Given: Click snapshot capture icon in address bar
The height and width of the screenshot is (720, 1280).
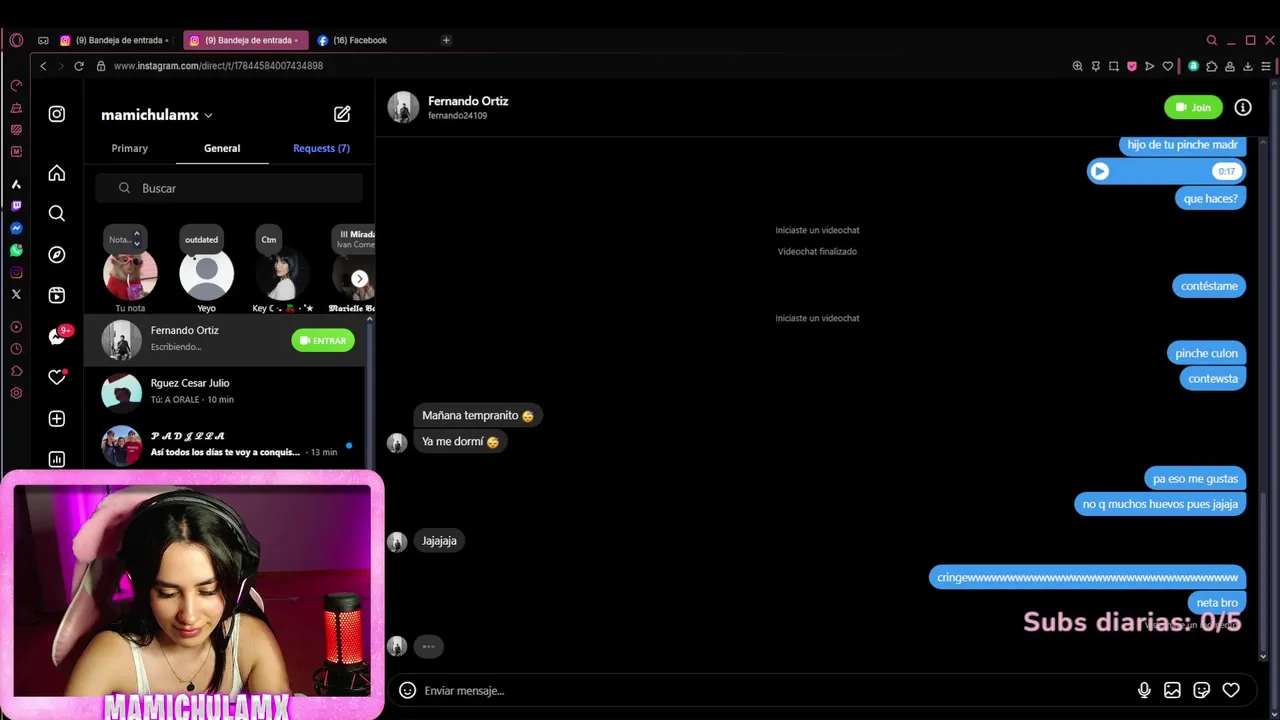Looking at the screenshot, I should click(x=1114, y=66).
